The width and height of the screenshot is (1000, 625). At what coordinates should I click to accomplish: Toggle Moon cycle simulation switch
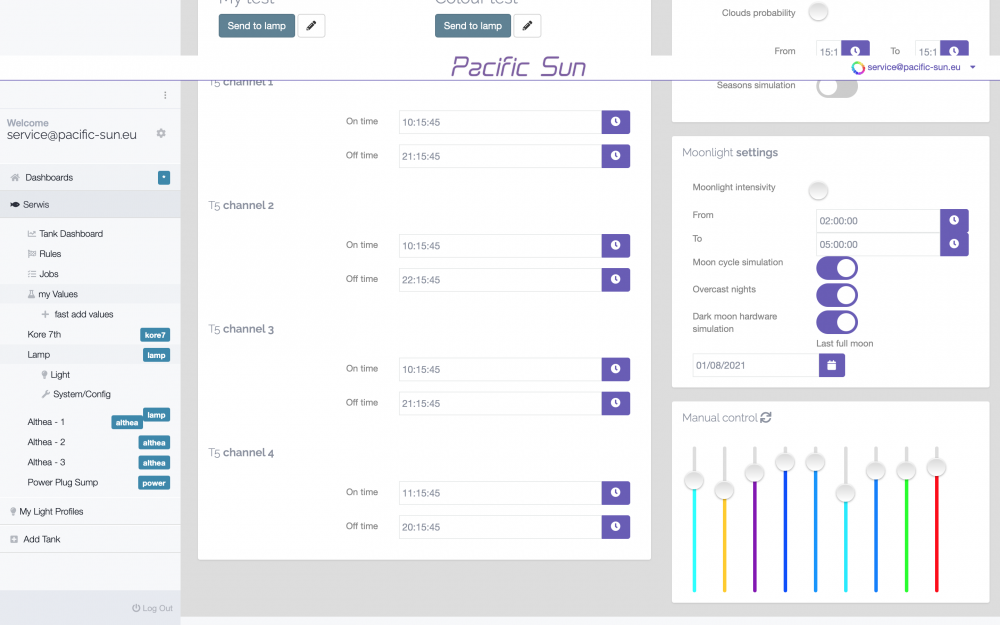pos(837,268)
